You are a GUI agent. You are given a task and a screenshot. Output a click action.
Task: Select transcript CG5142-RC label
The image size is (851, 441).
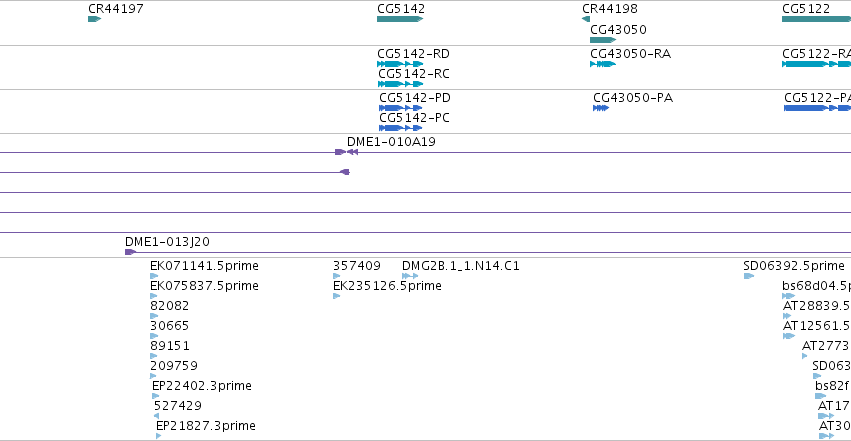click(x=414, y=74)
